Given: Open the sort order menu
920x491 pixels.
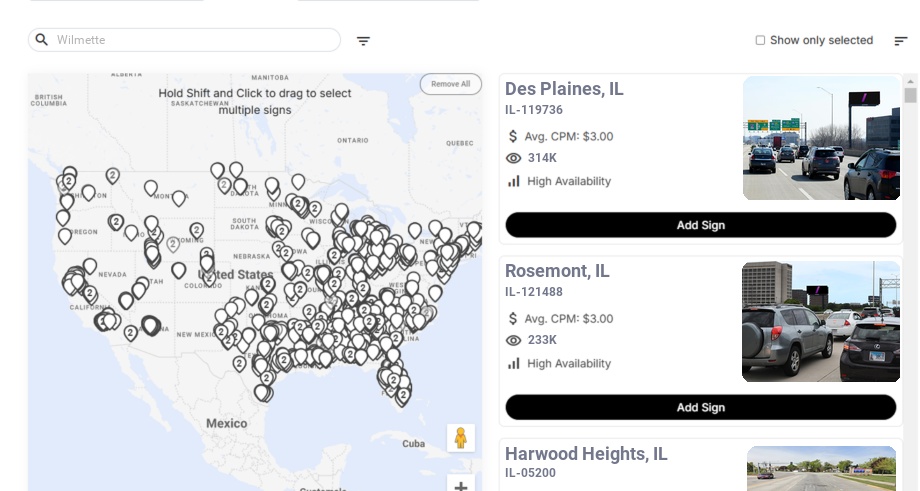Looking at the screenshot, I should (901, 41).
